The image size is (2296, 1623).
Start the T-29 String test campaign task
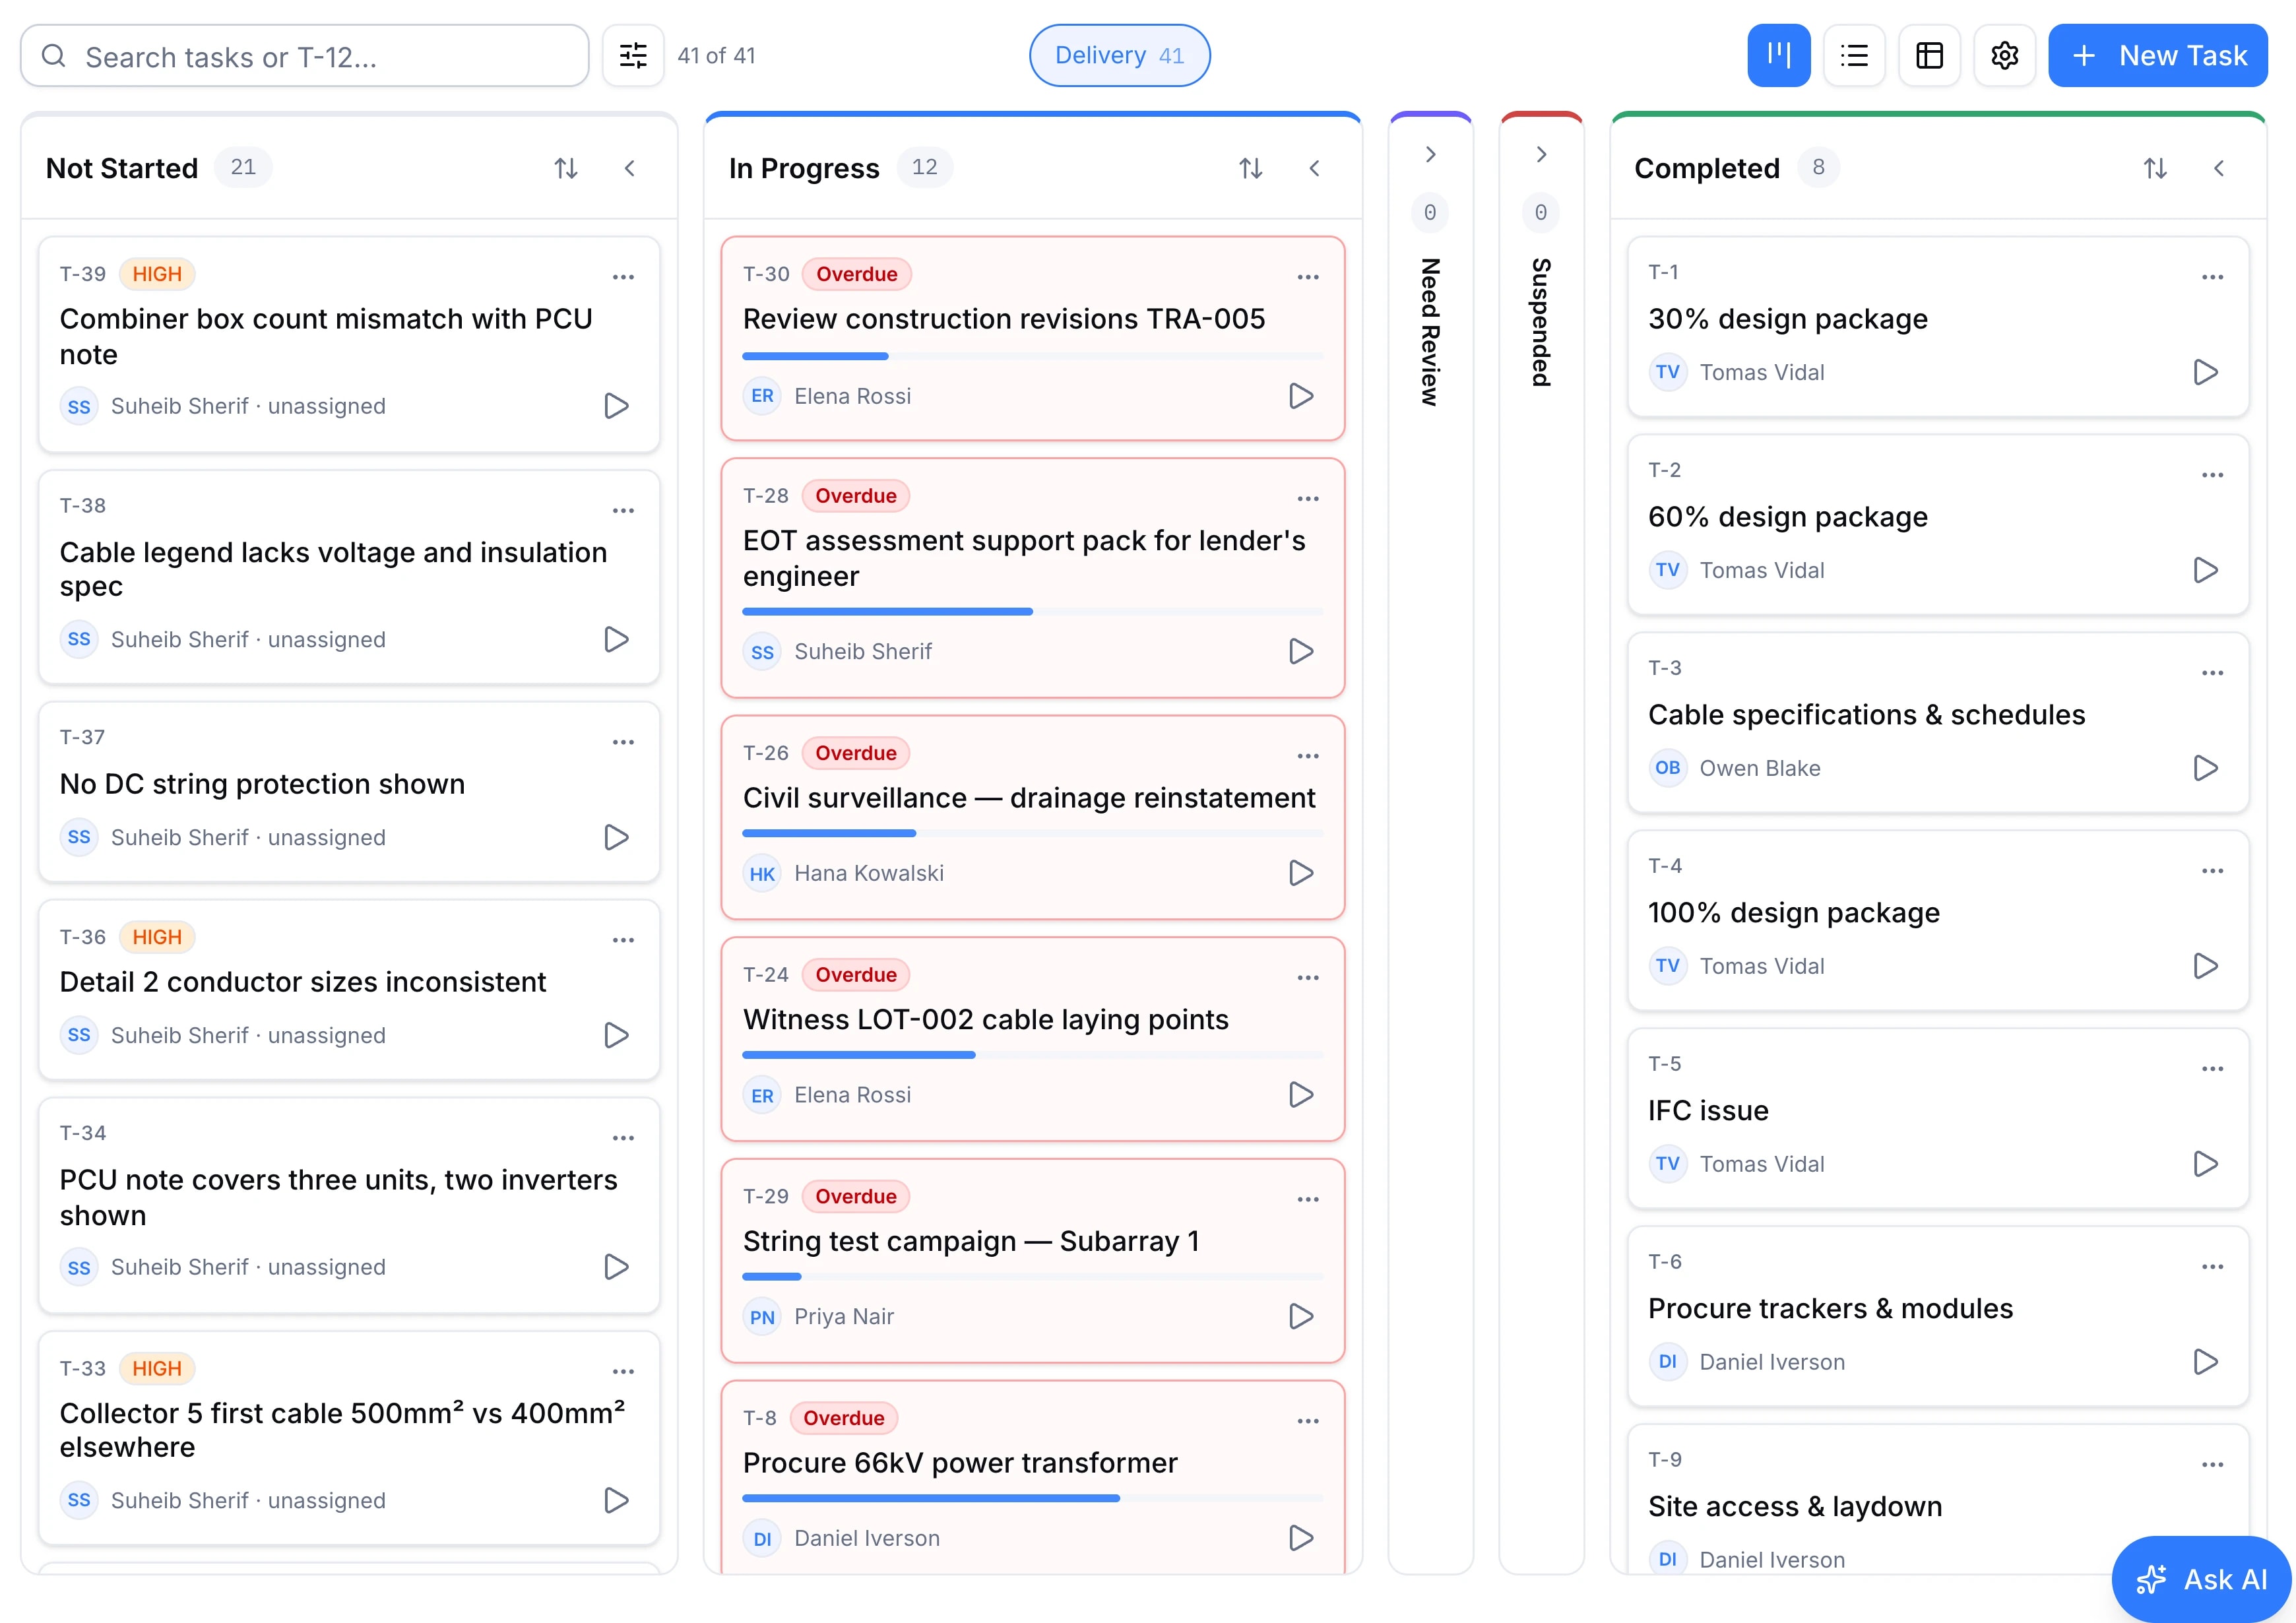click(x=1301, y=1316)
